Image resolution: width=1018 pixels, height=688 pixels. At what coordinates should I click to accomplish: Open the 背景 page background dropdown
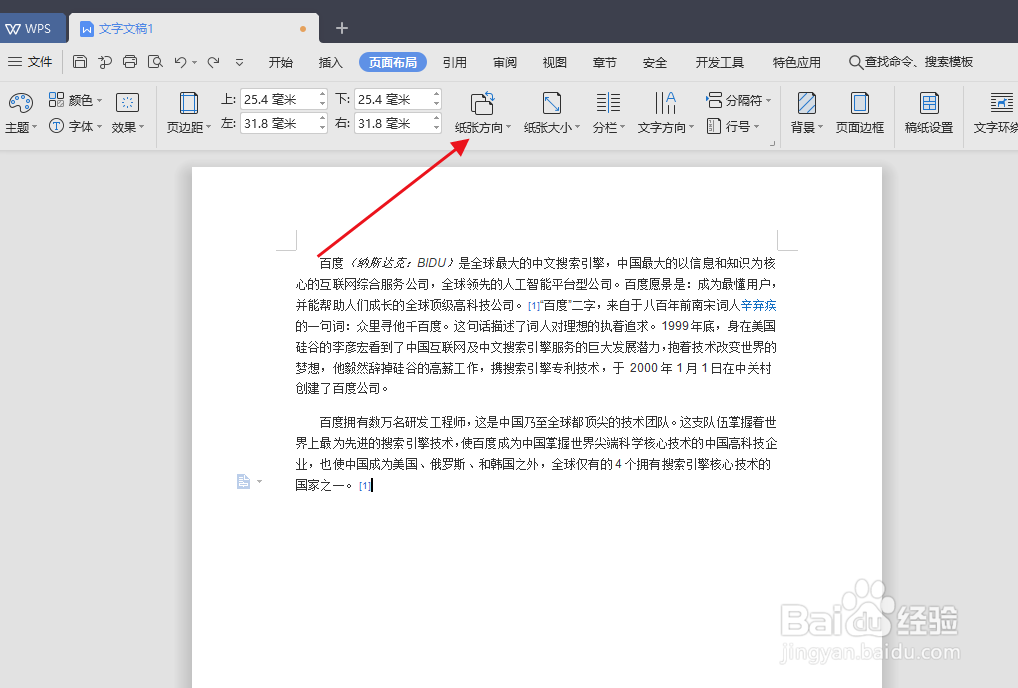point(806,112)
